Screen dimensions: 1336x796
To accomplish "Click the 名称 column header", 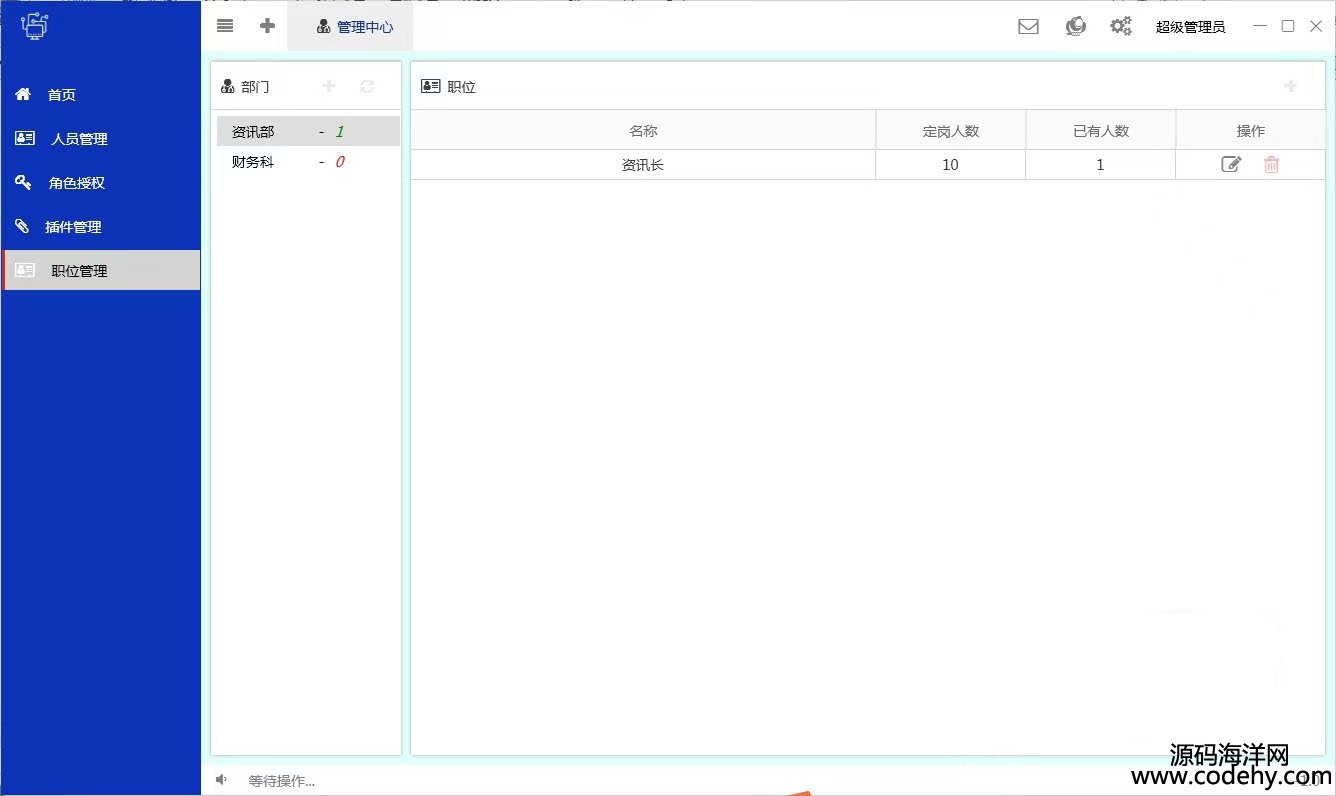I will 643,130.
